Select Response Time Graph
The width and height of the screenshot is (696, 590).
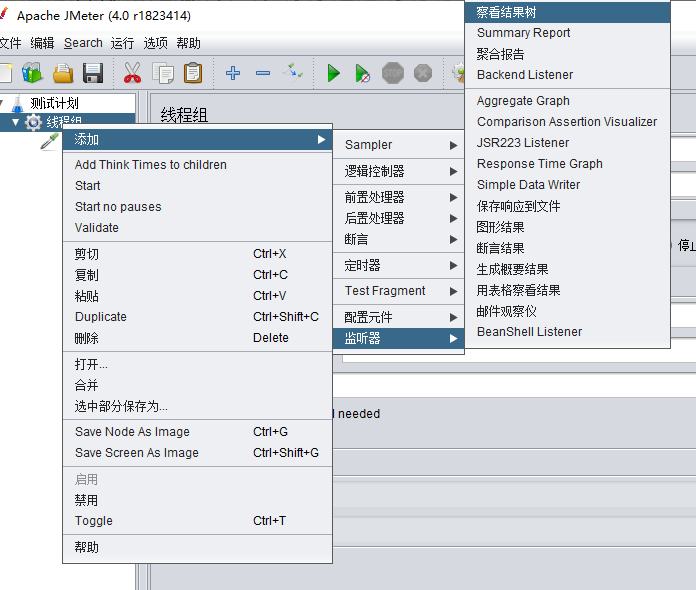(567, 164)
